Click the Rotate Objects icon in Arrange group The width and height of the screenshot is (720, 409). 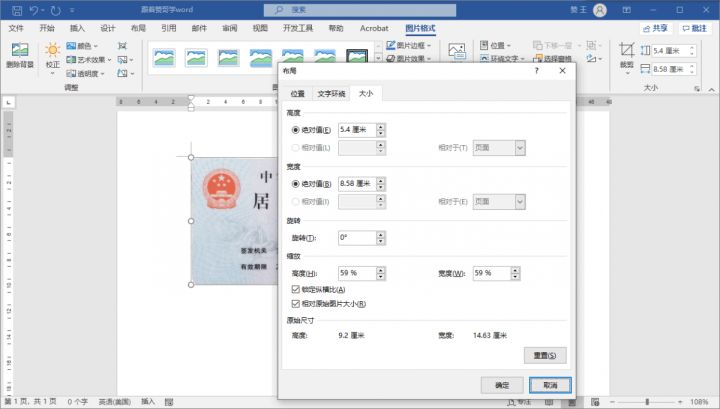pos(591,59)
